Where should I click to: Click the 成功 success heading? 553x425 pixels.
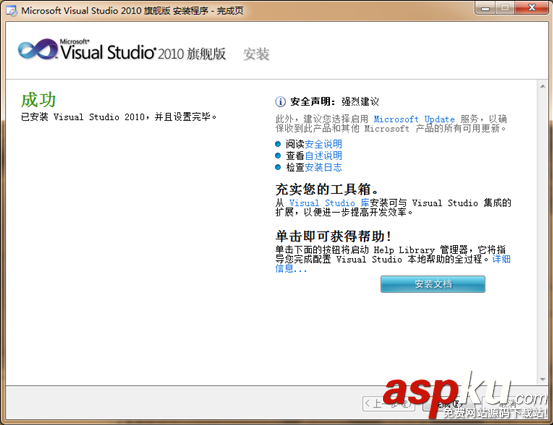pos(38,100)
